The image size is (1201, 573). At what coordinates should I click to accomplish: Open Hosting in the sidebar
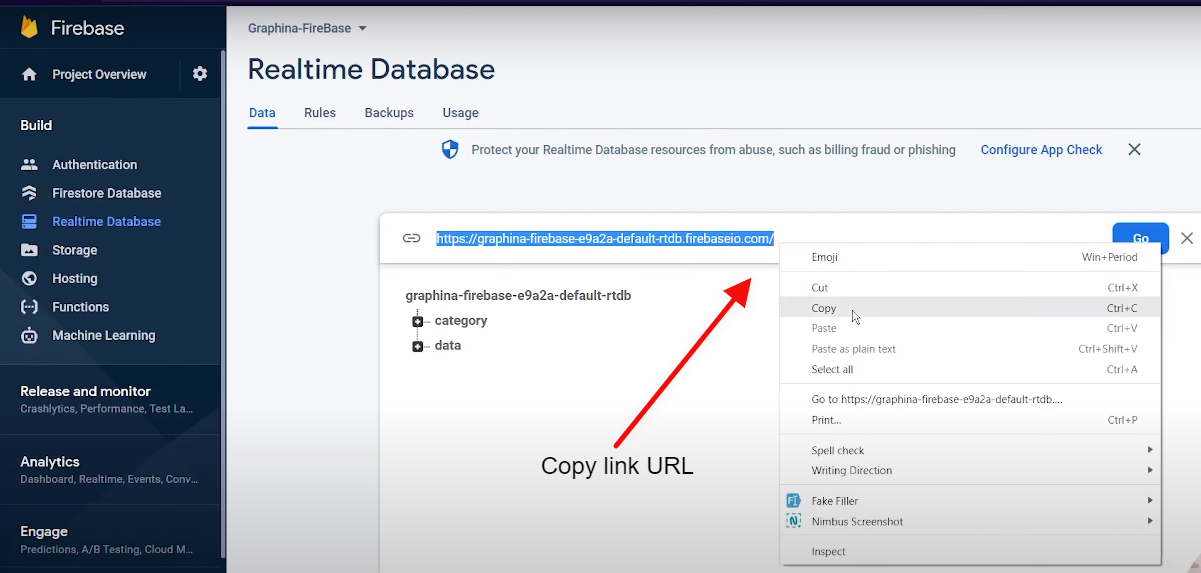pos(75,278)
